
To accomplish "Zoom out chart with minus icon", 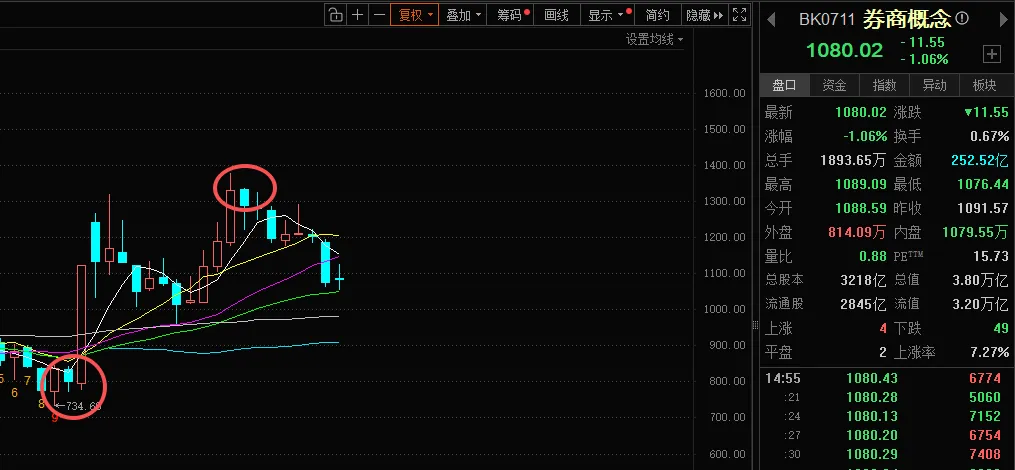I will [x=379, y=15].
